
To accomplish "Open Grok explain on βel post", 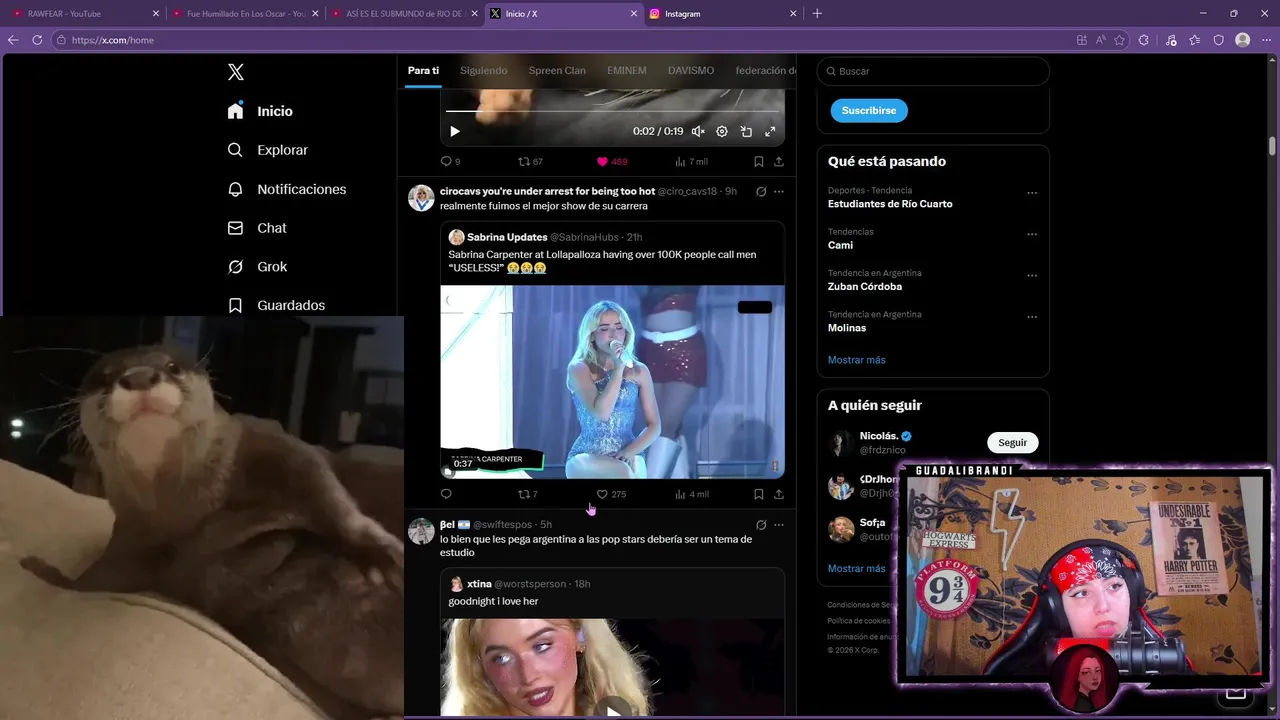I will click(761, 524).
